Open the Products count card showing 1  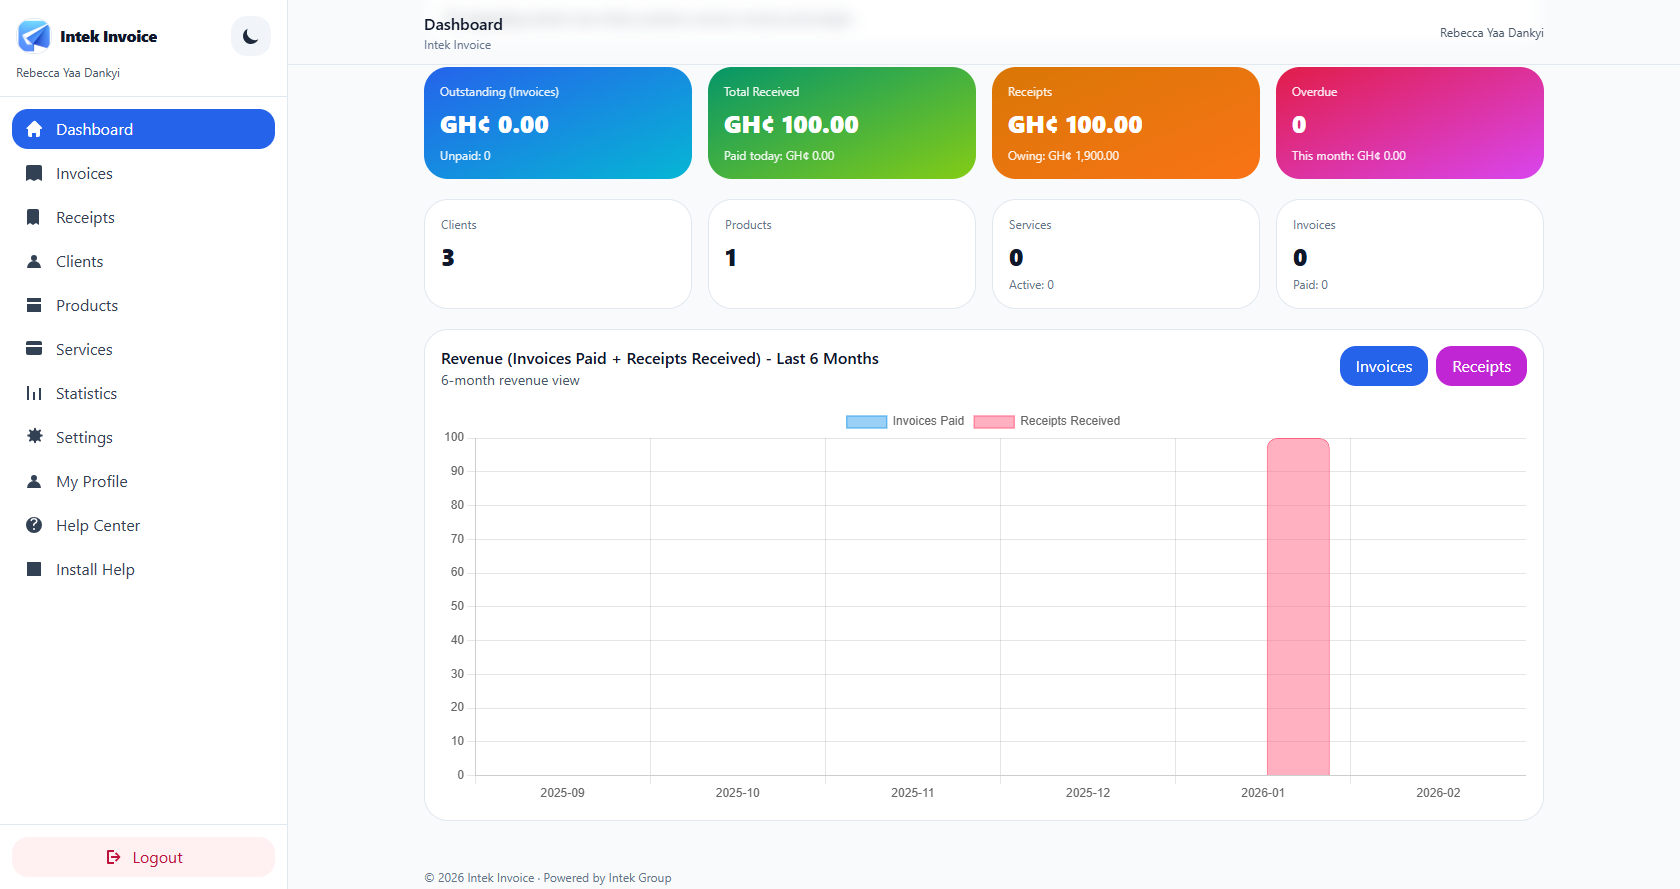coord(842,254)
